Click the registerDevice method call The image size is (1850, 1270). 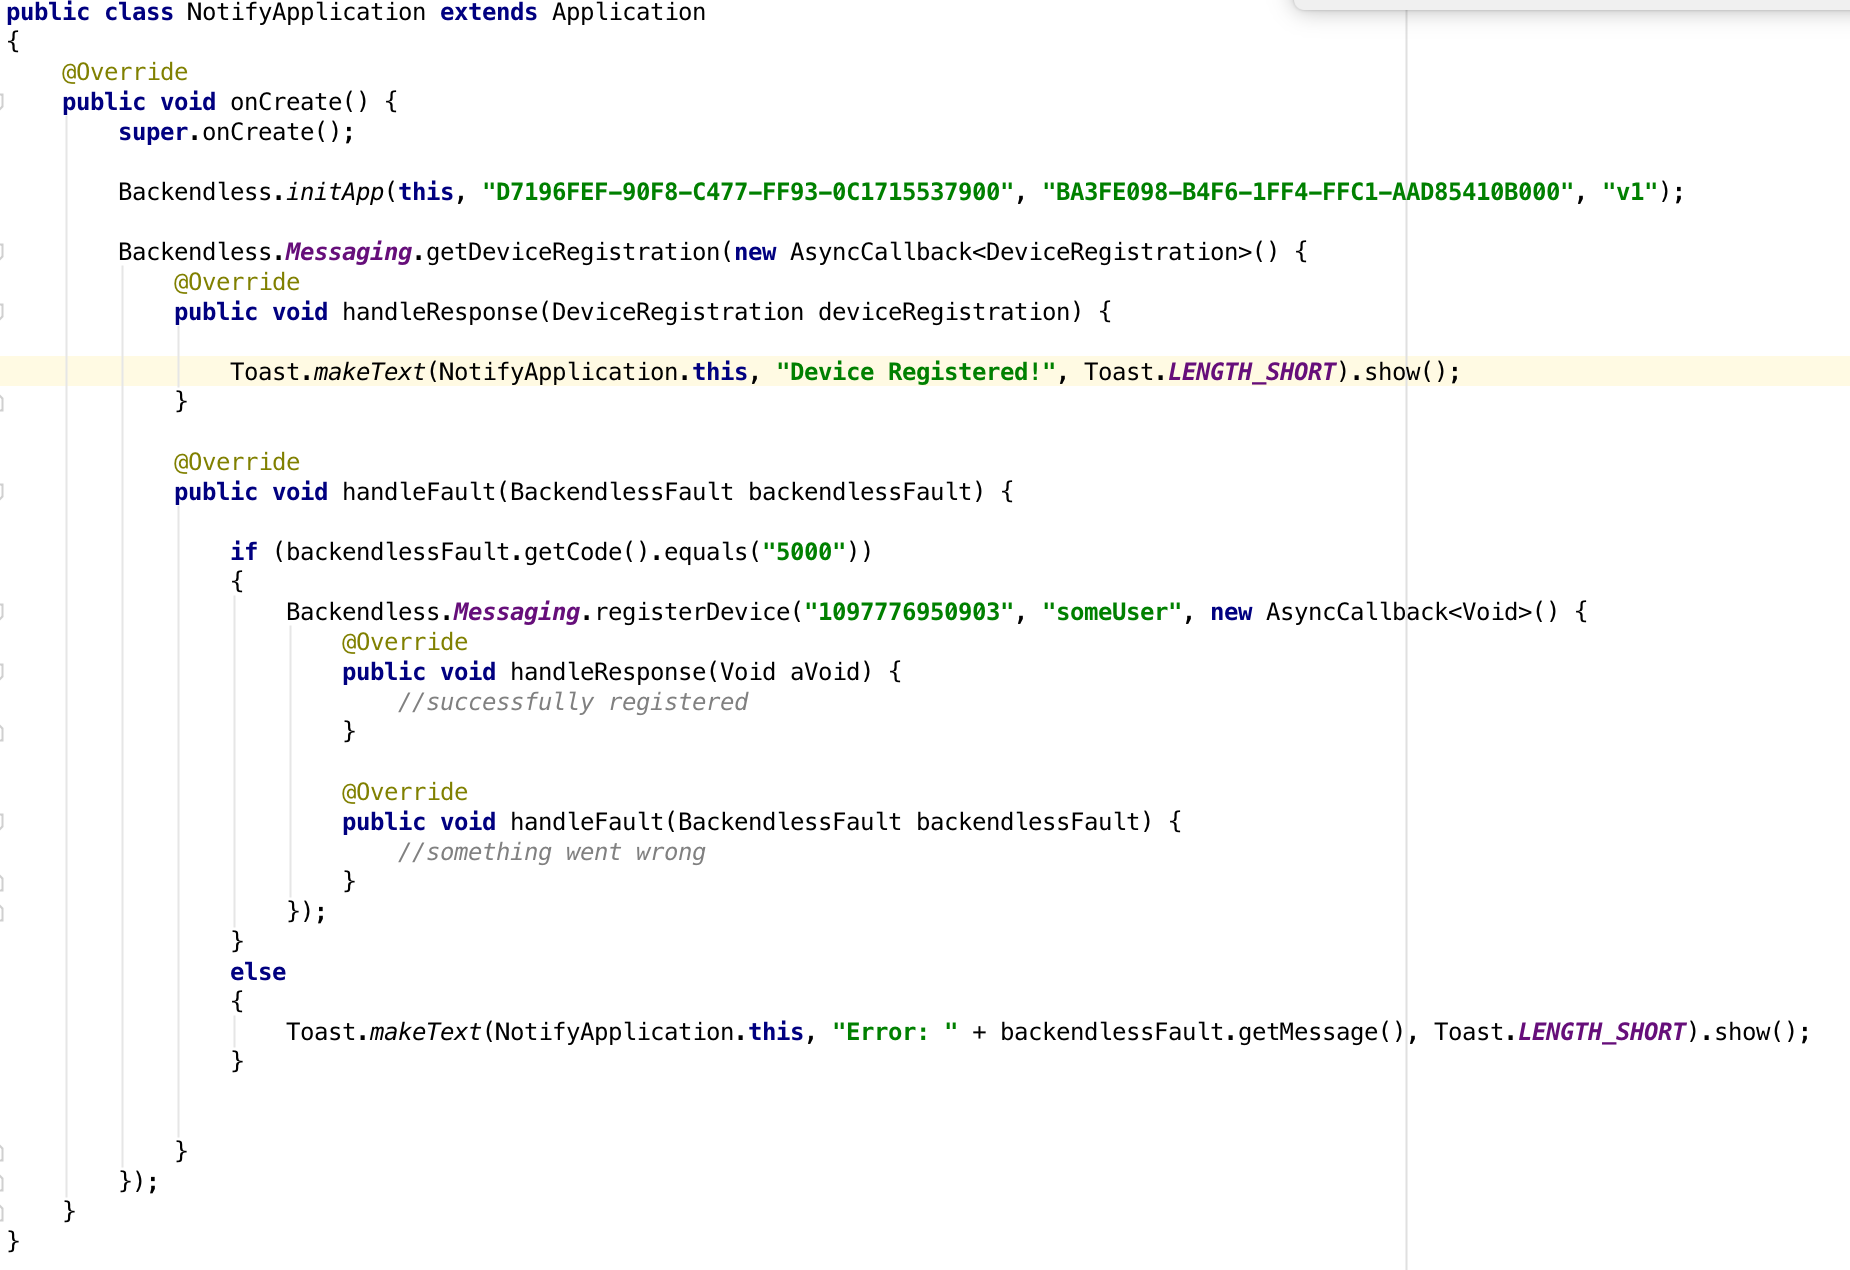[692, 612]
